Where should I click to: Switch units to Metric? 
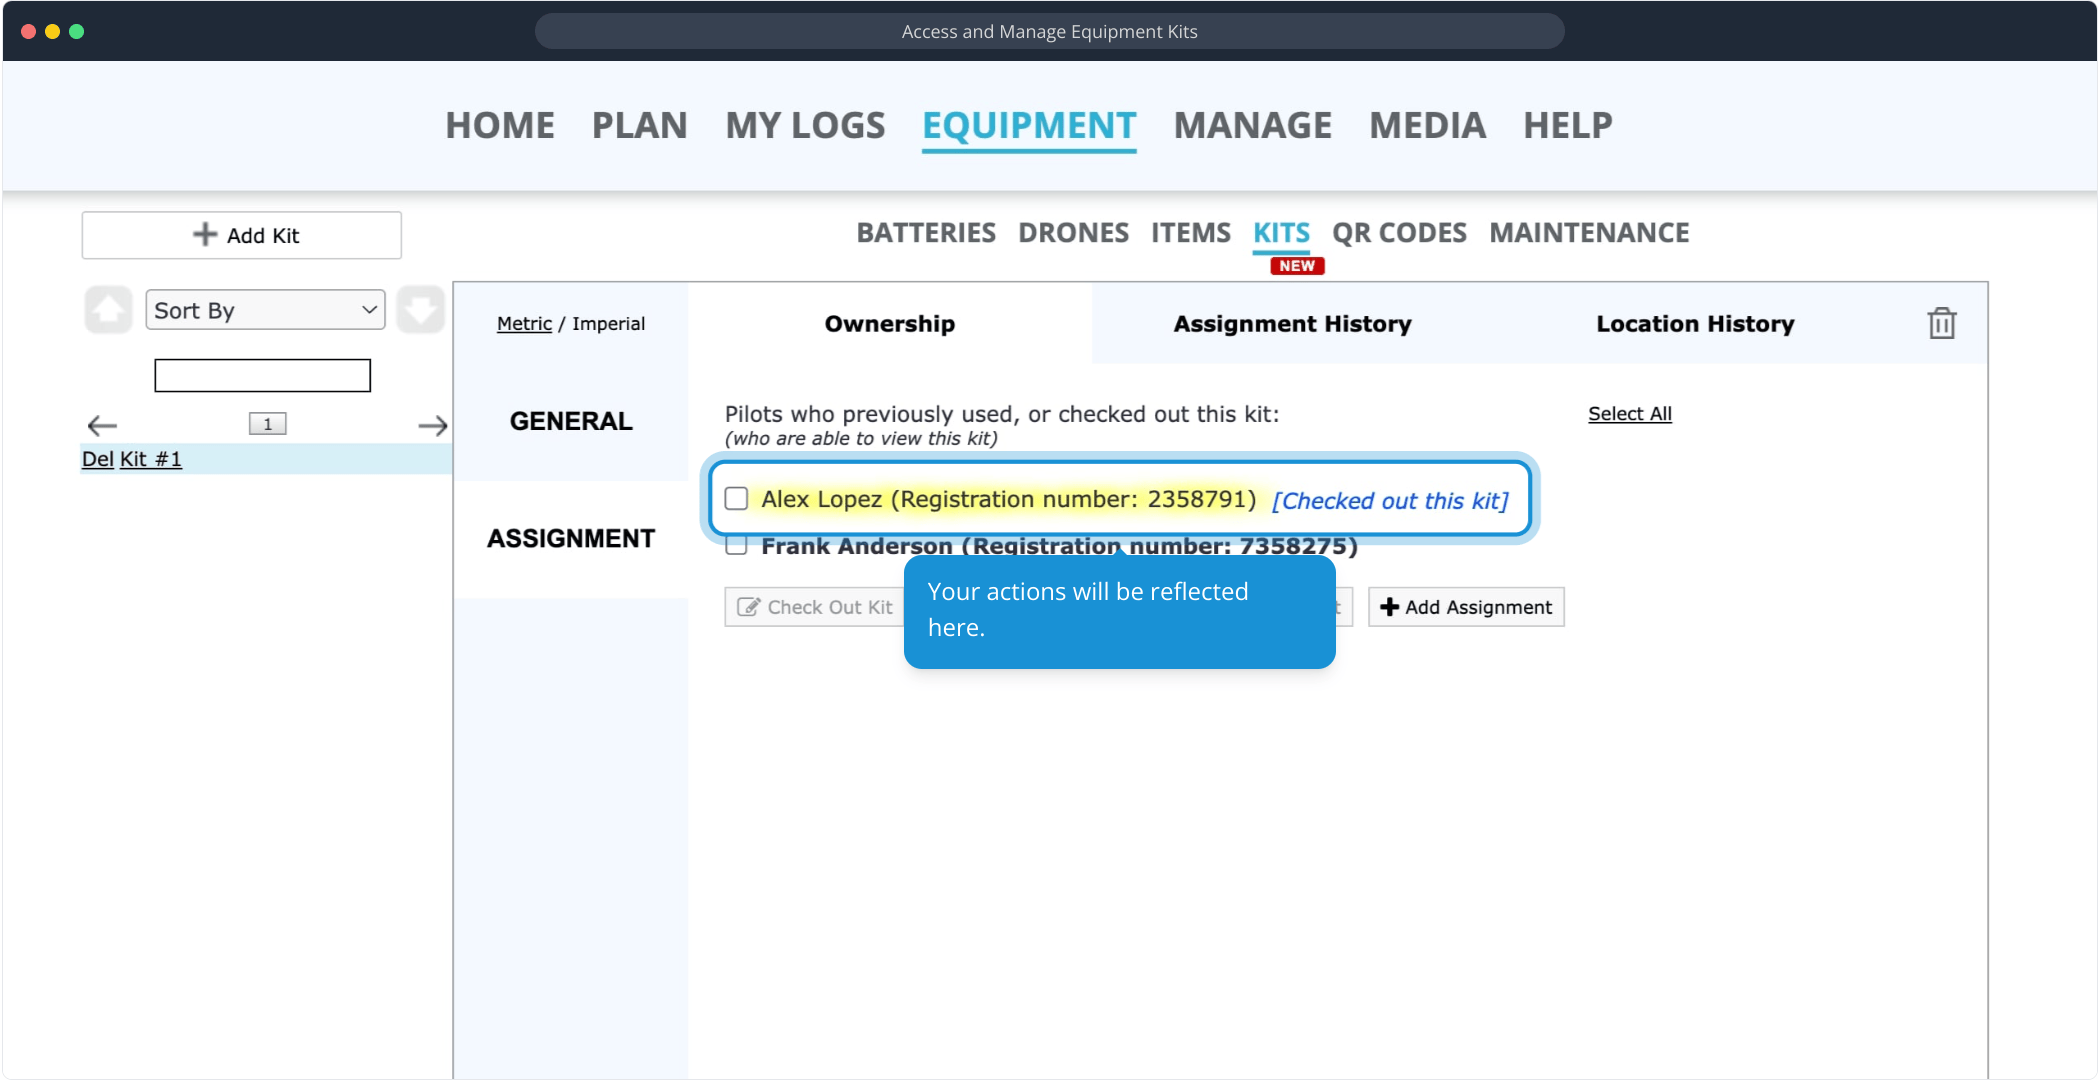(524, 323)
